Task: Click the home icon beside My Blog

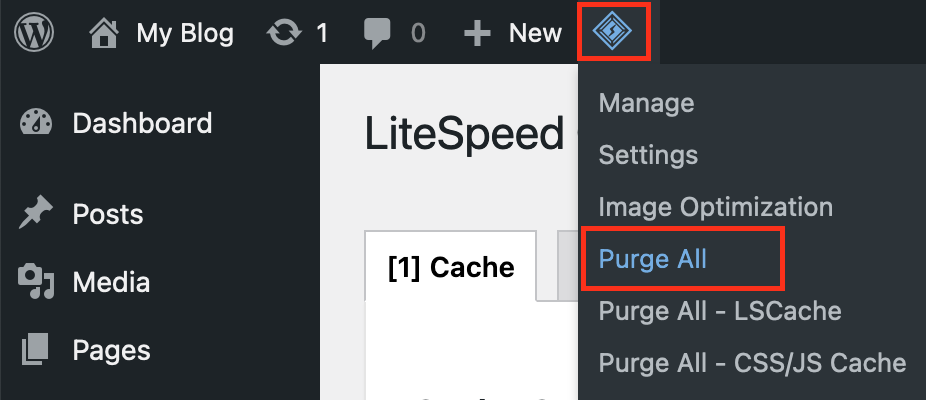Action: [x=104, y=34]
